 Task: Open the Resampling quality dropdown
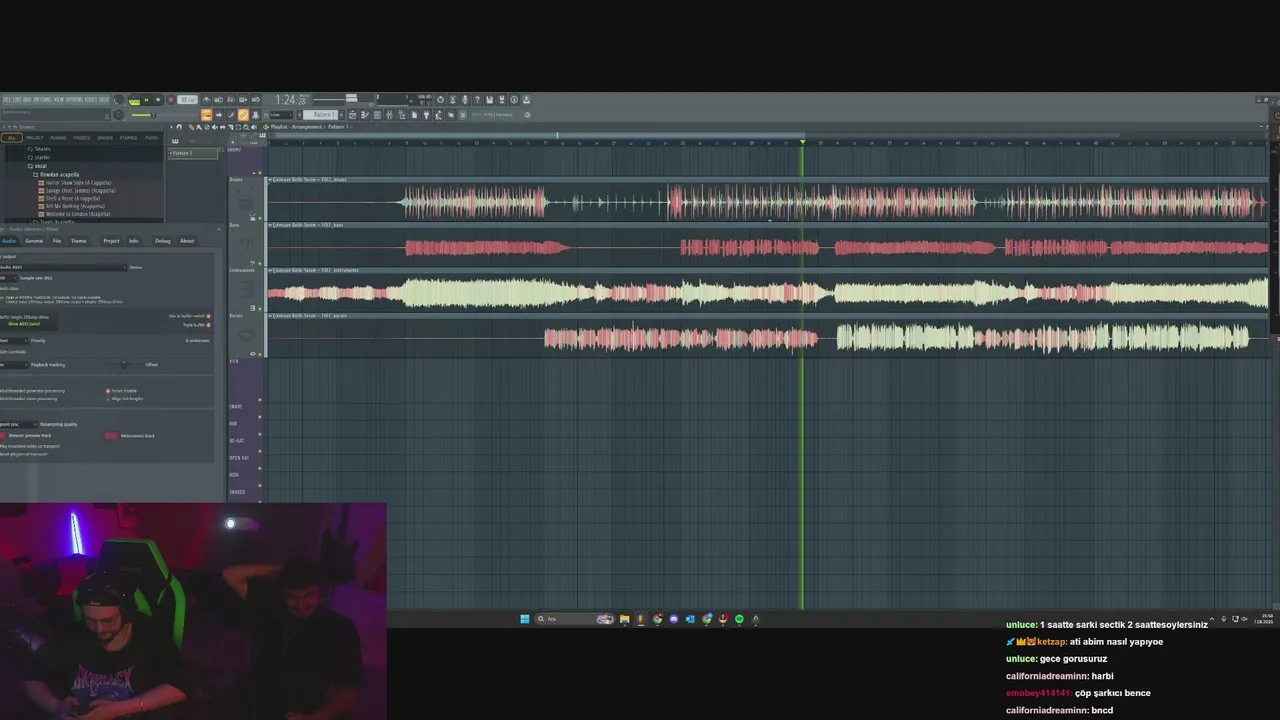[18, 424]
